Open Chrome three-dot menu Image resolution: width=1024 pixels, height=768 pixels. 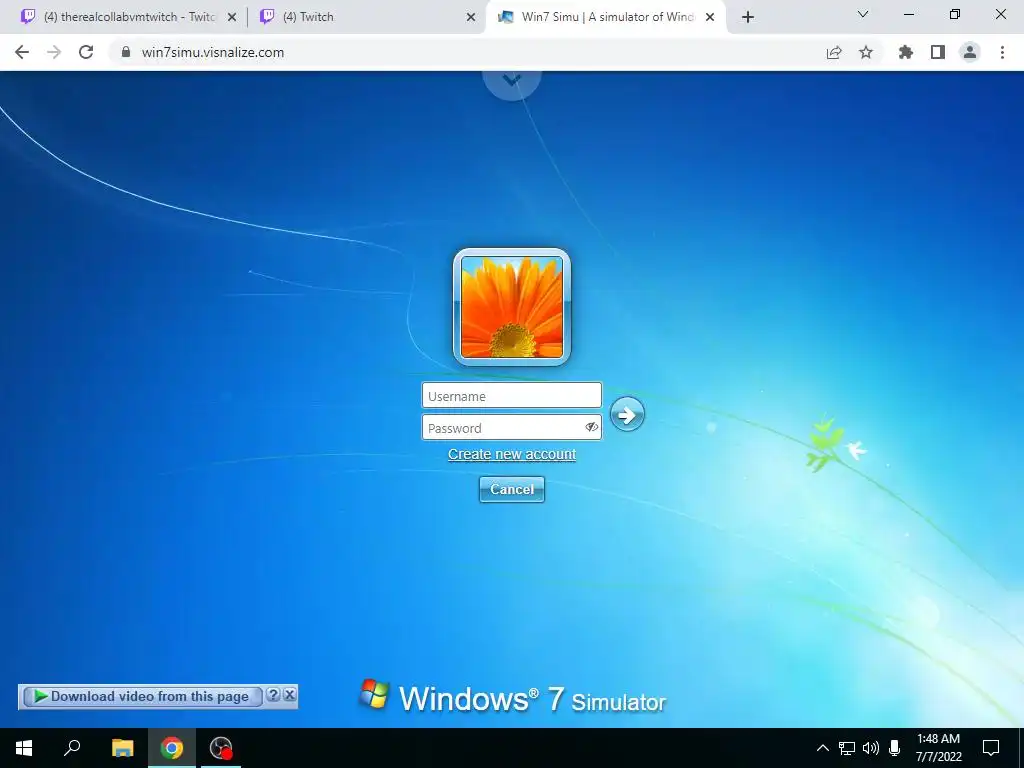1002,52
